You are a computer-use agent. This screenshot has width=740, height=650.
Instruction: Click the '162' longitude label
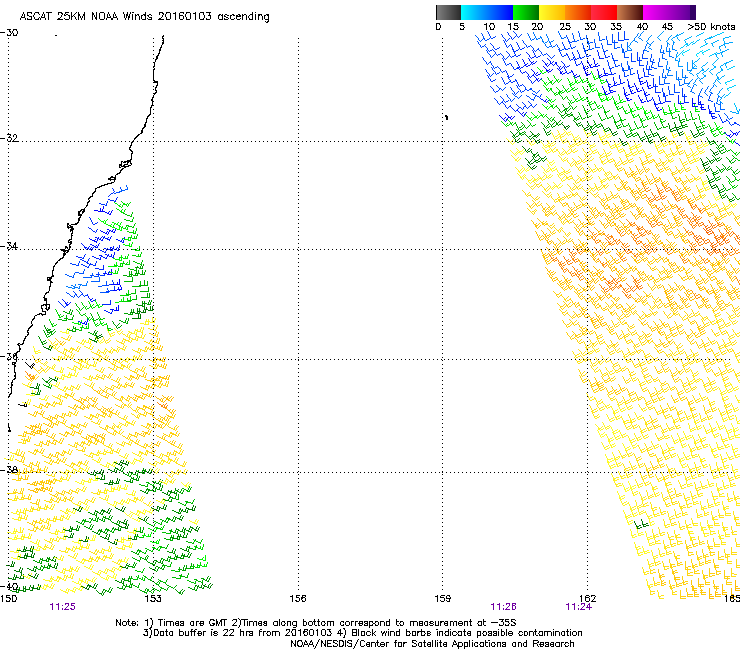pos(588,599)
